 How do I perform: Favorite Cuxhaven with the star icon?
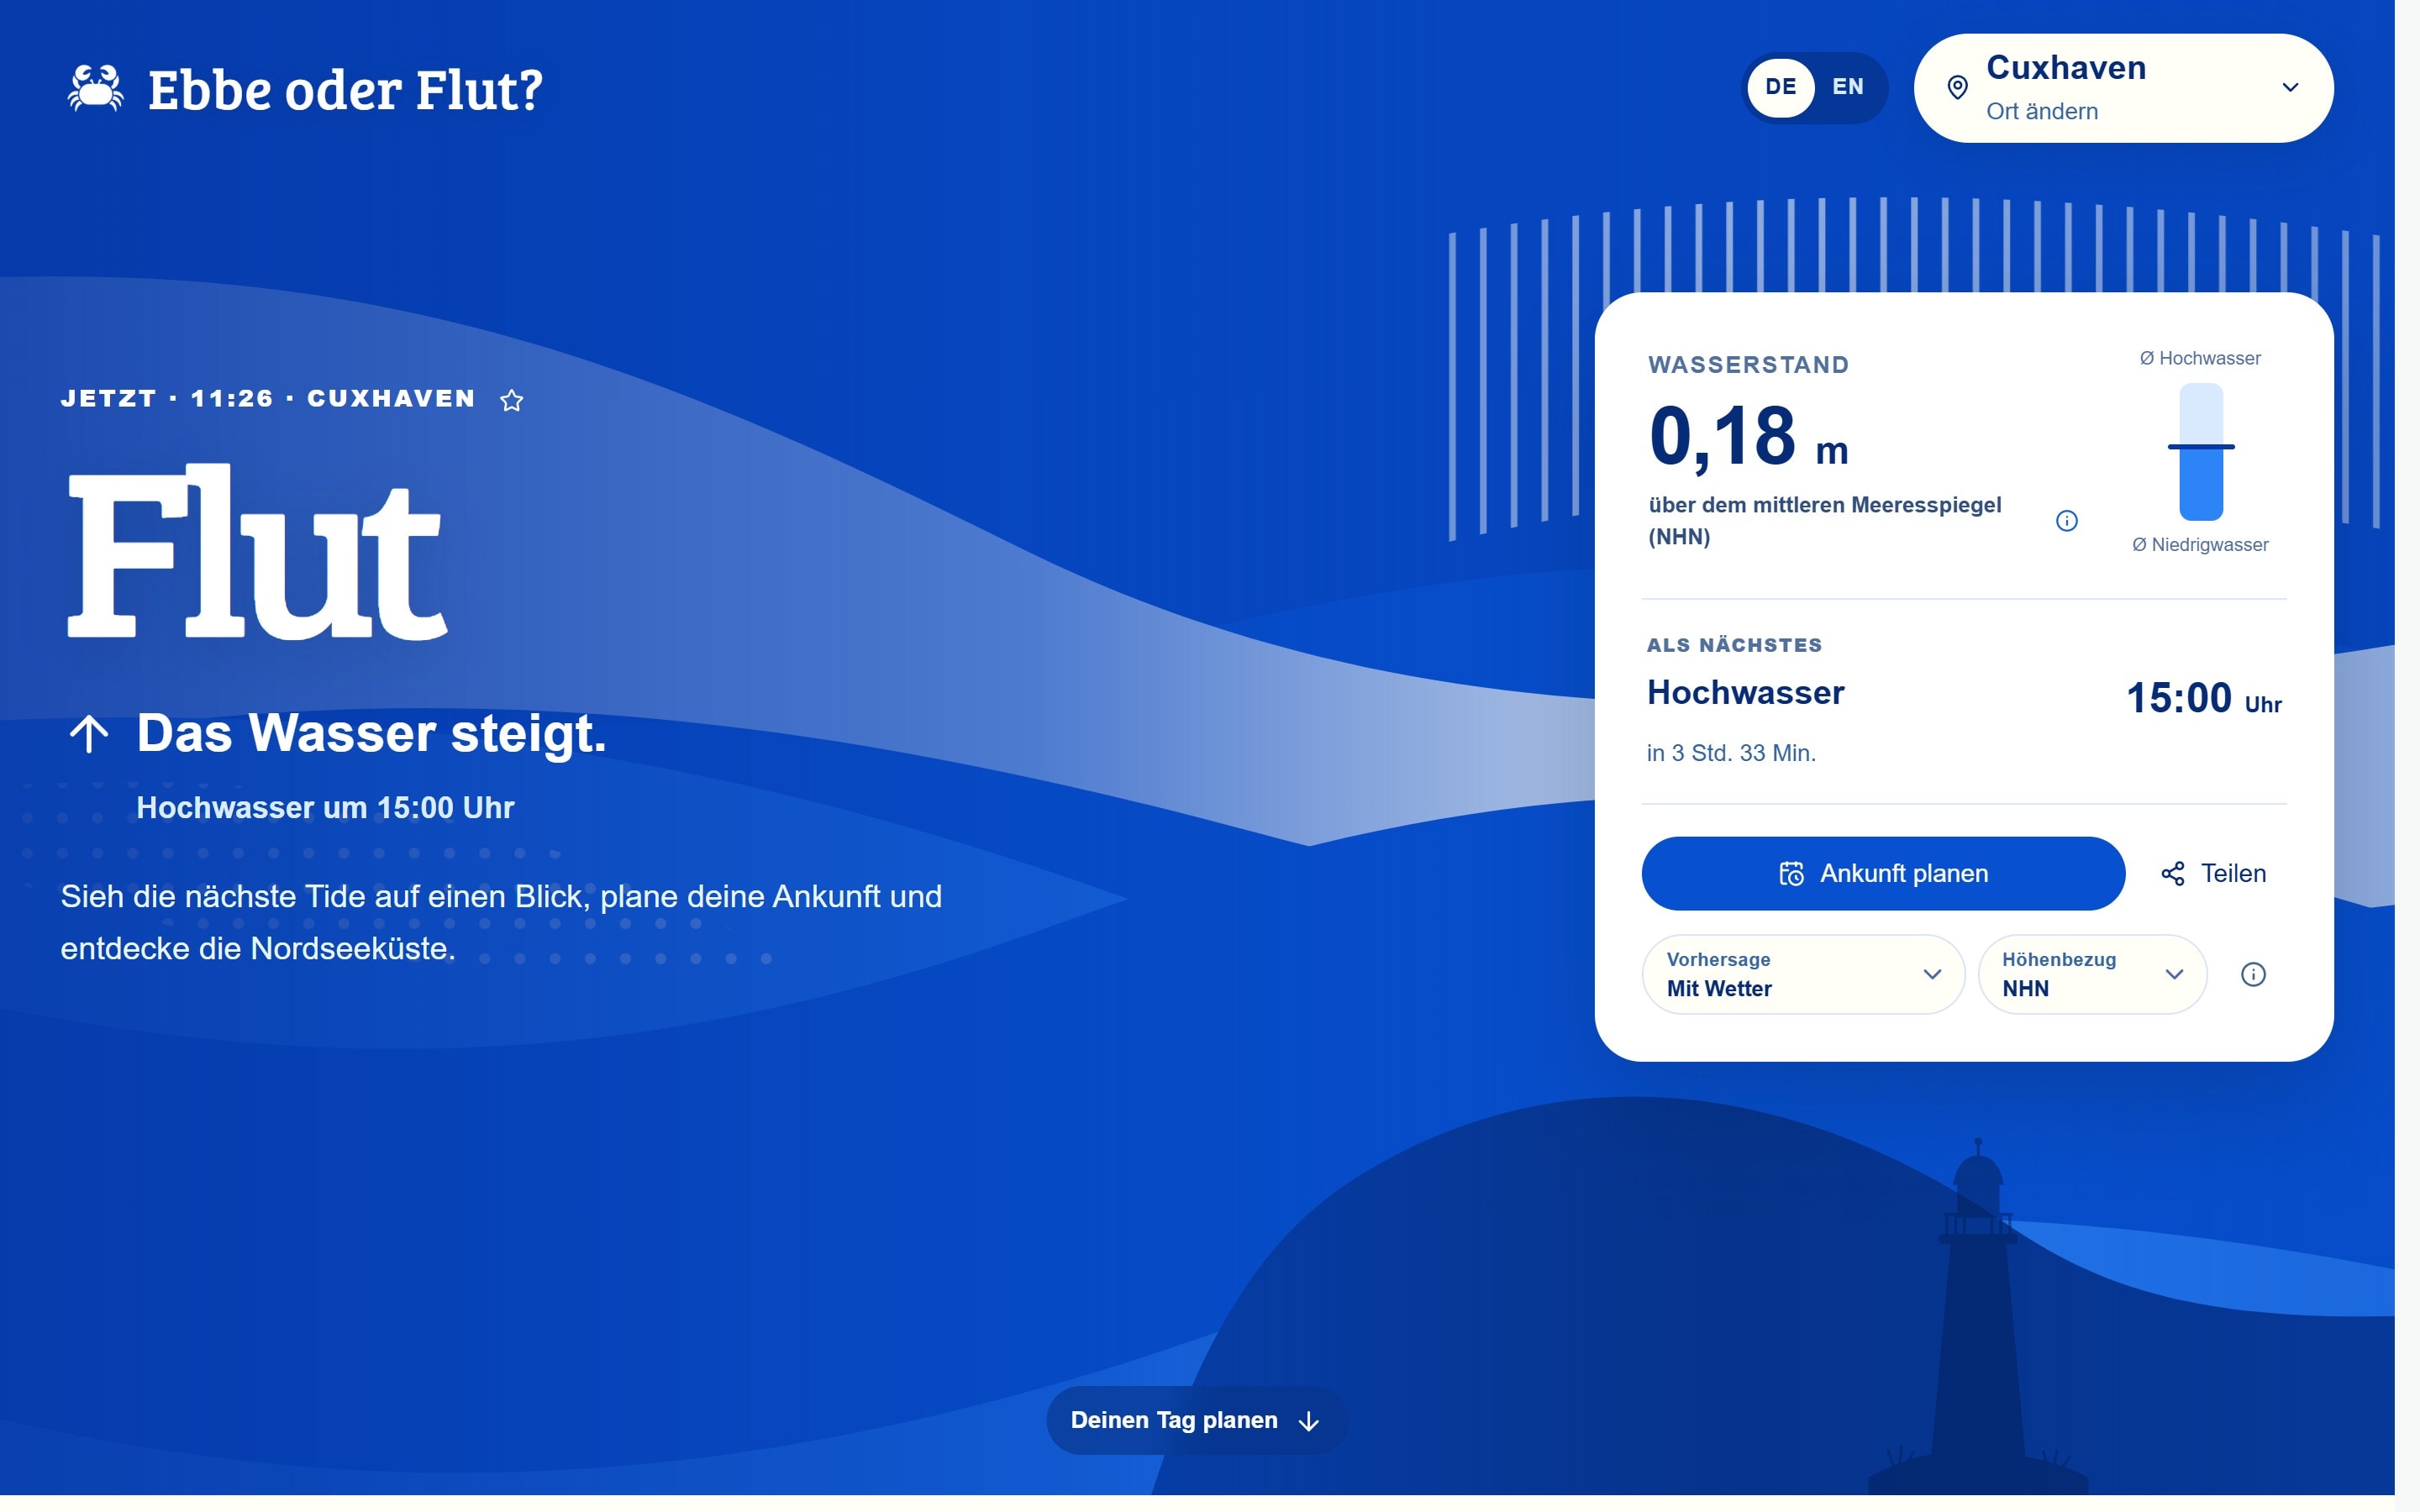tap(512, 400)
